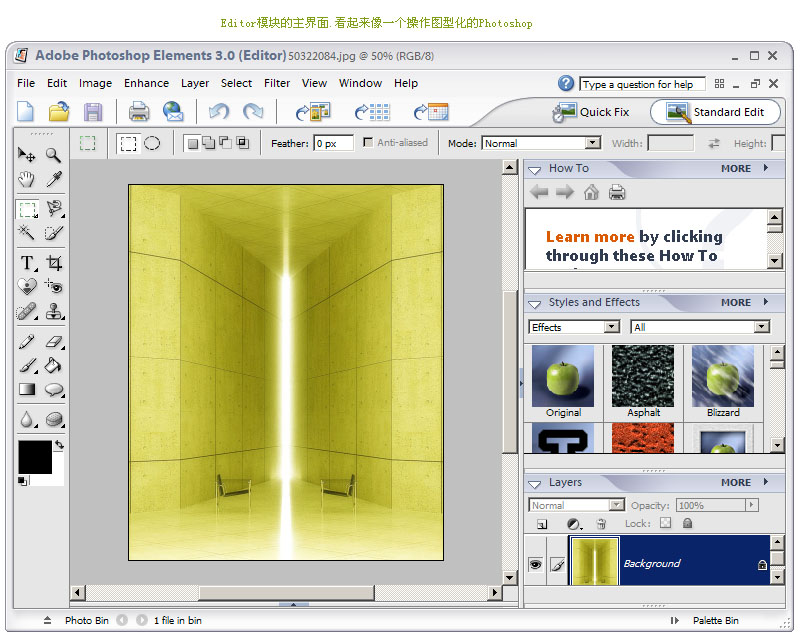Select the Selection Brush tool
Image resolution: width=800 pixels, height=637 pixels.
click(54, 233)
